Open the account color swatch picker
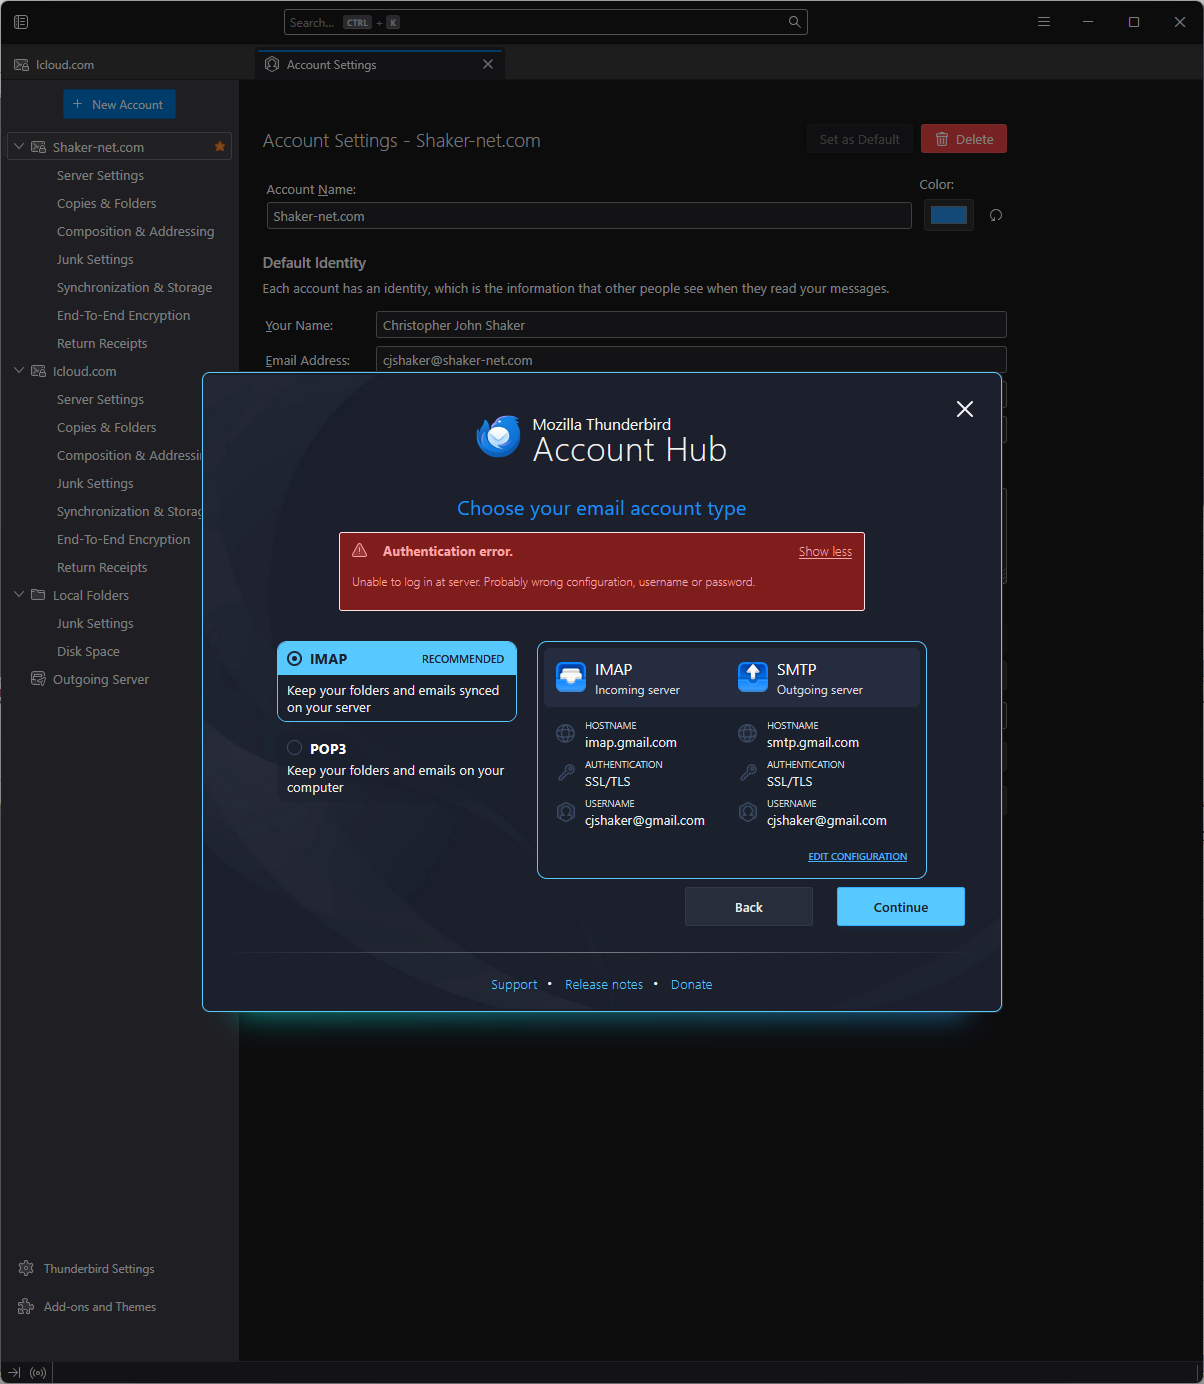Viewport: 1204px width, 1384px height. pyautogui.click(x=949, y=215)
